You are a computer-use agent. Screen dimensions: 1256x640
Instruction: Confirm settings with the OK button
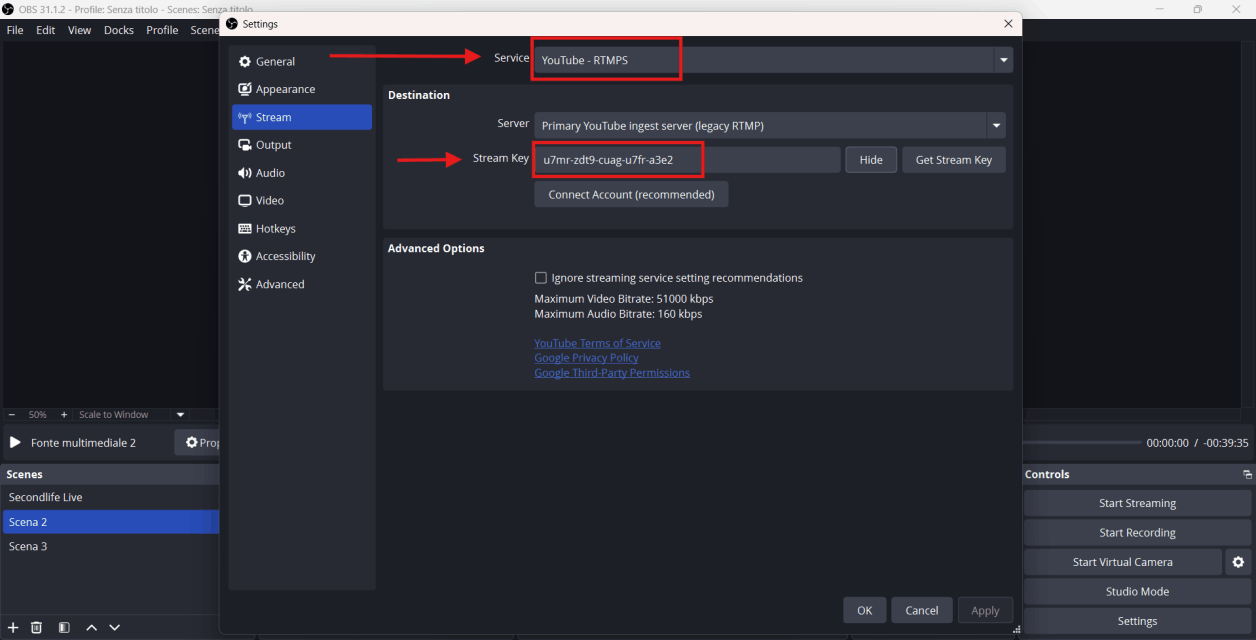[865, 610]
